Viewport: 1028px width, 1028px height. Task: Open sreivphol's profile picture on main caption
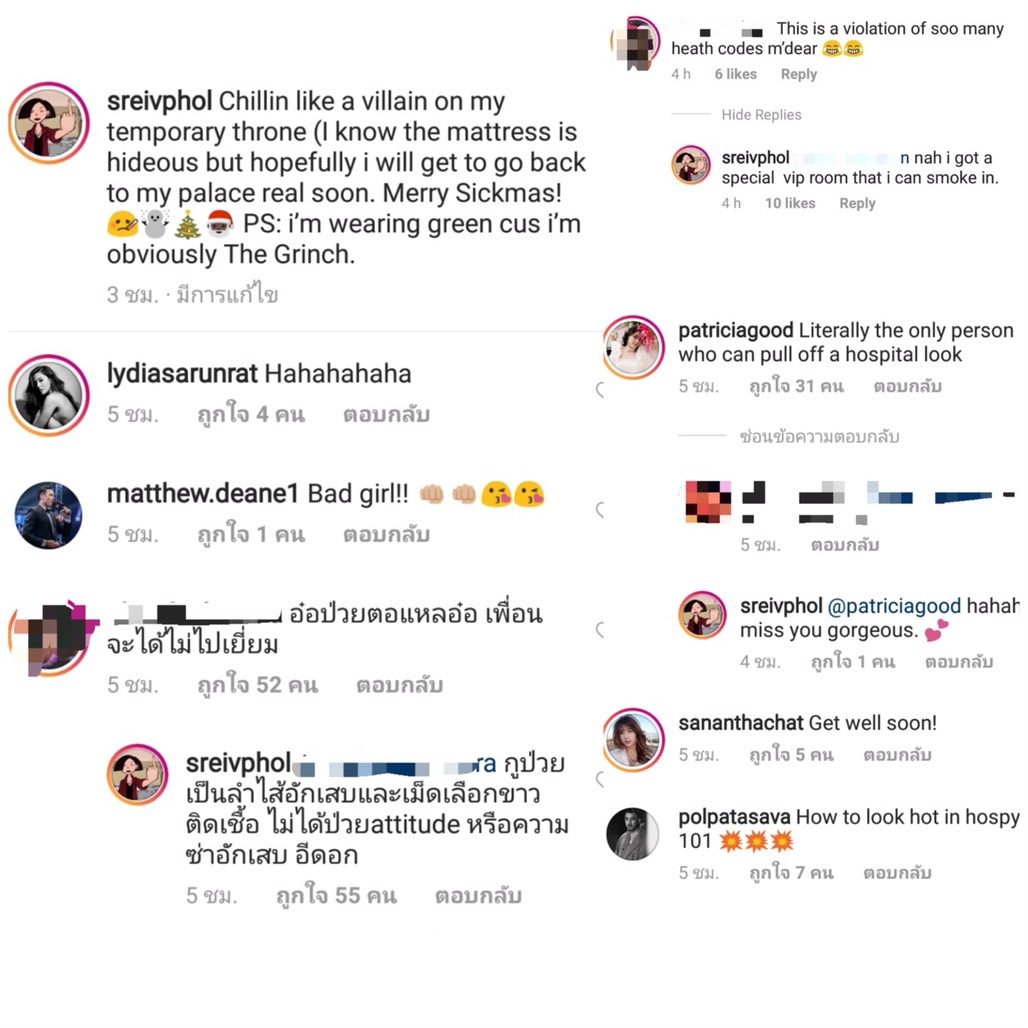coord(49,123)
